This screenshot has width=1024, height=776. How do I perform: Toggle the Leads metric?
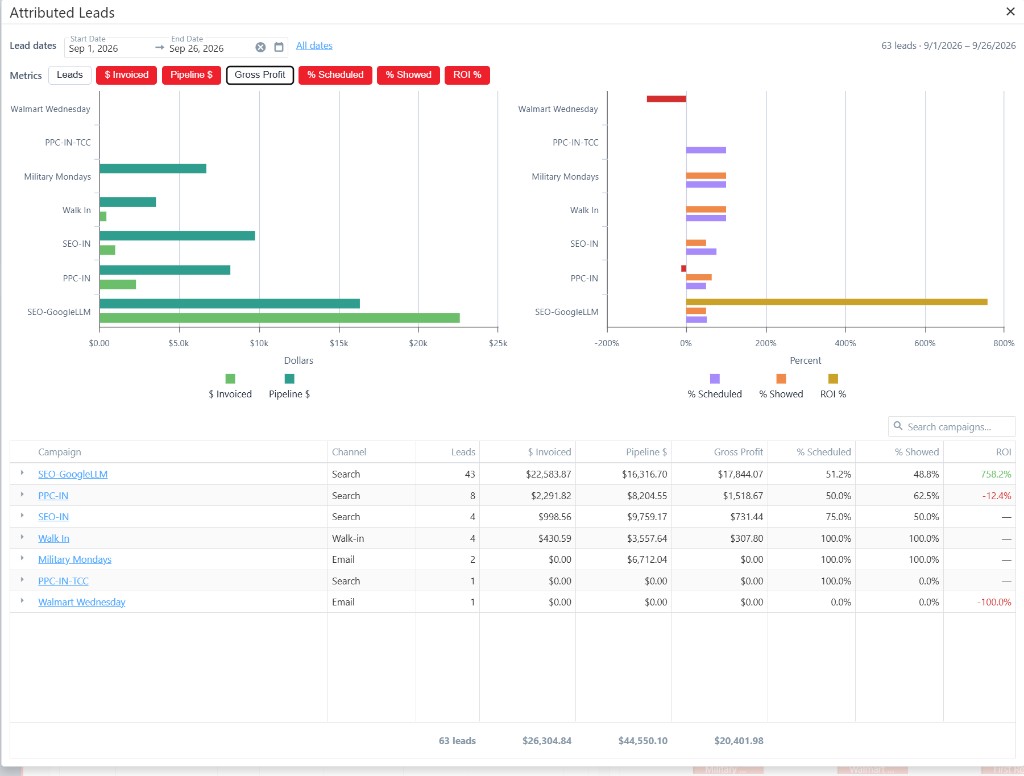pyautogui.click(x=70, y=75)
